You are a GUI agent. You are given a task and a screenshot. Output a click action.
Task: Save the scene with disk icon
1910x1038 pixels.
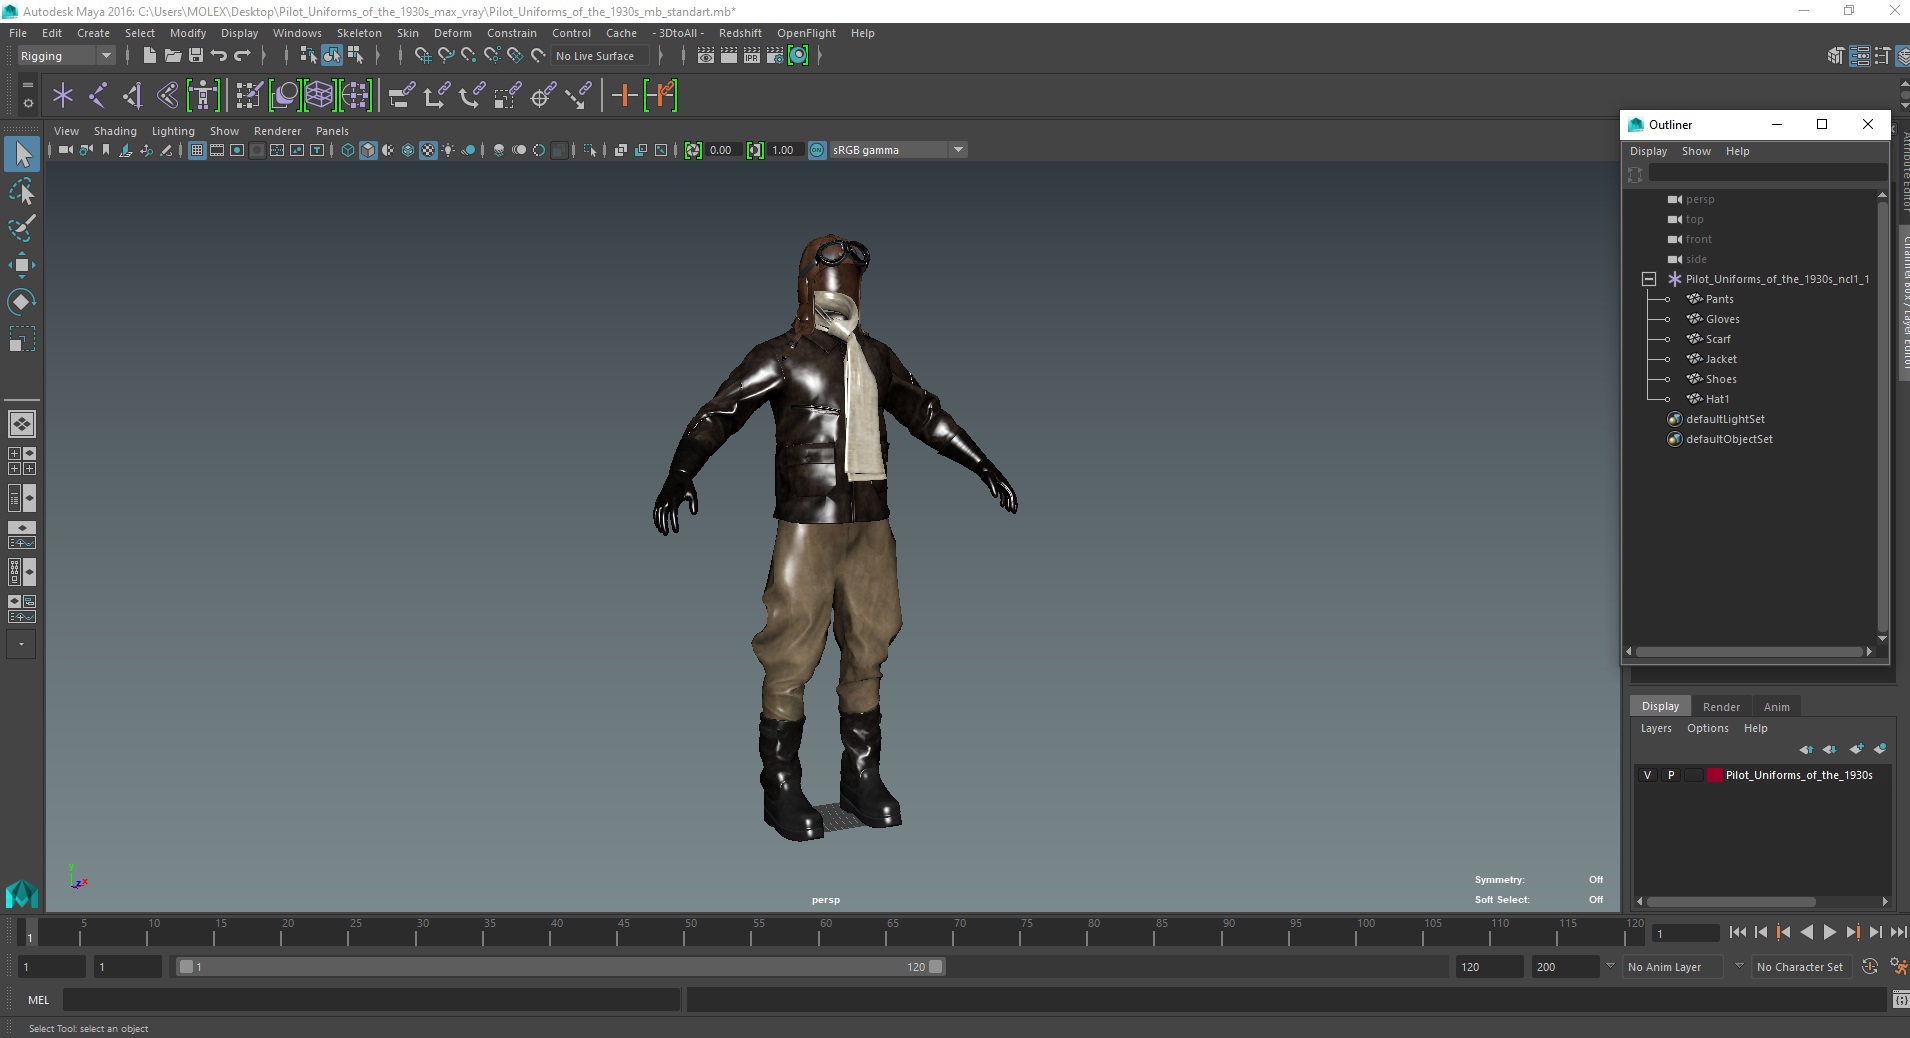tap(196, 56)
